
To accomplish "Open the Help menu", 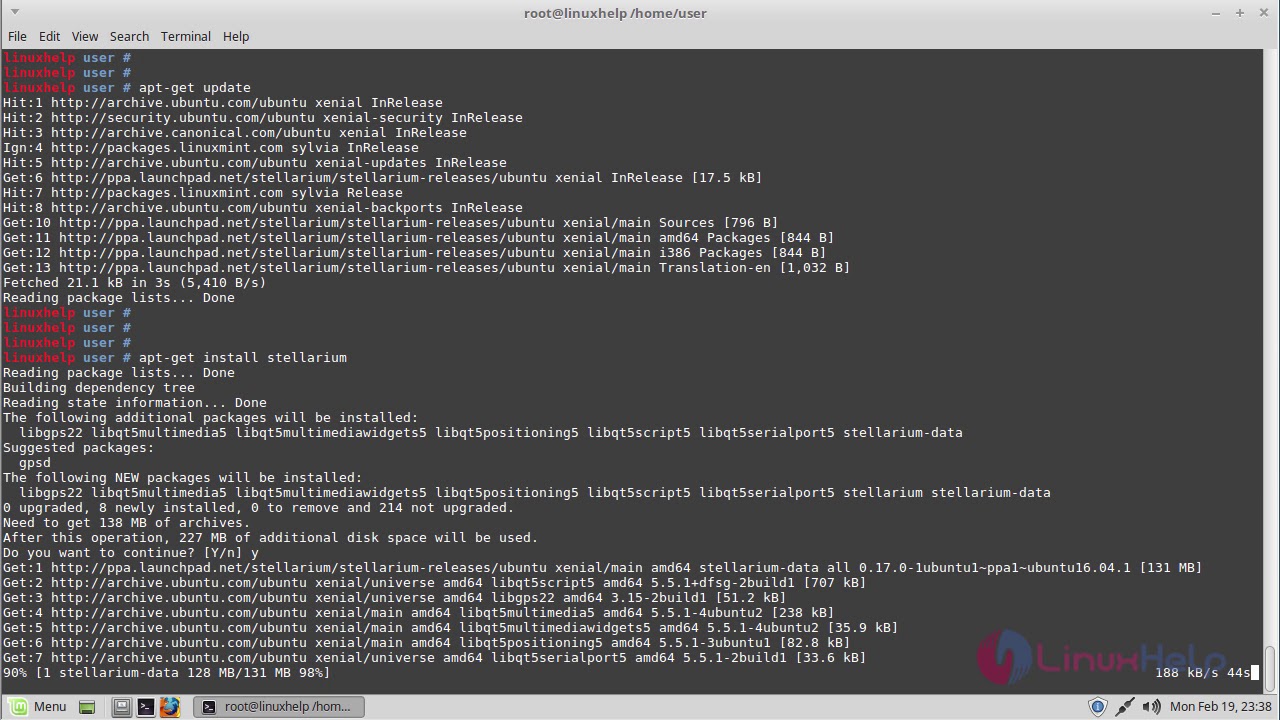I will pyautogui.click(x=236, y=36).
